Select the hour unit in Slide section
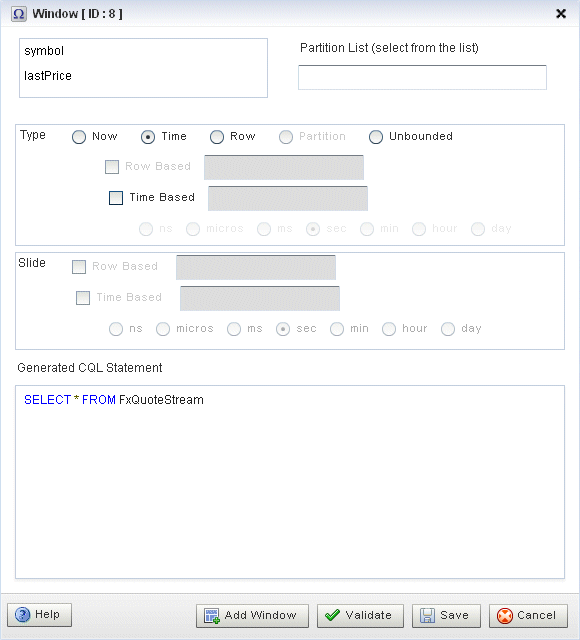580x640 pixels. (389, 329)
